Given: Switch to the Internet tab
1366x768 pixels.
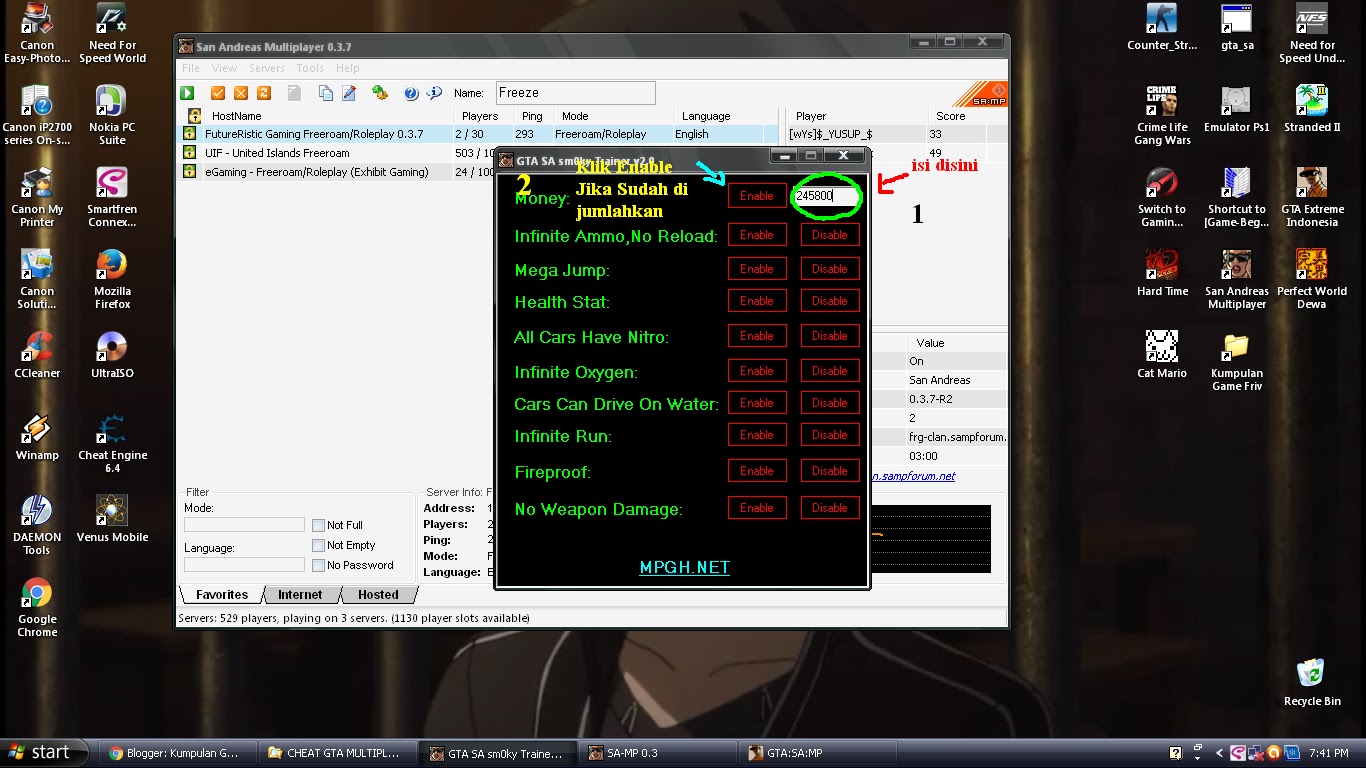Looking at the screenshot, I should pos(300,594).
